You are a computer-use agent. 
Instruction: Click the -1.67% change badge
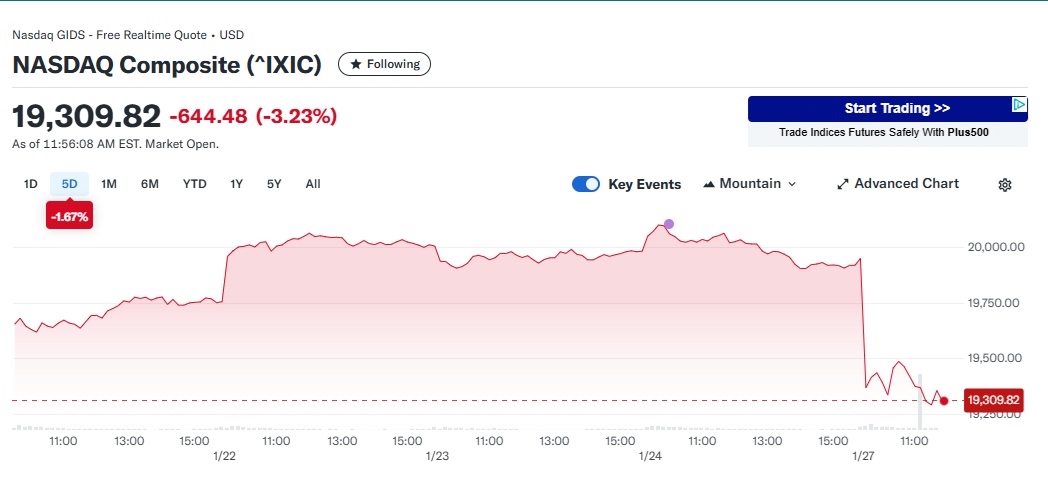[69, 216]
